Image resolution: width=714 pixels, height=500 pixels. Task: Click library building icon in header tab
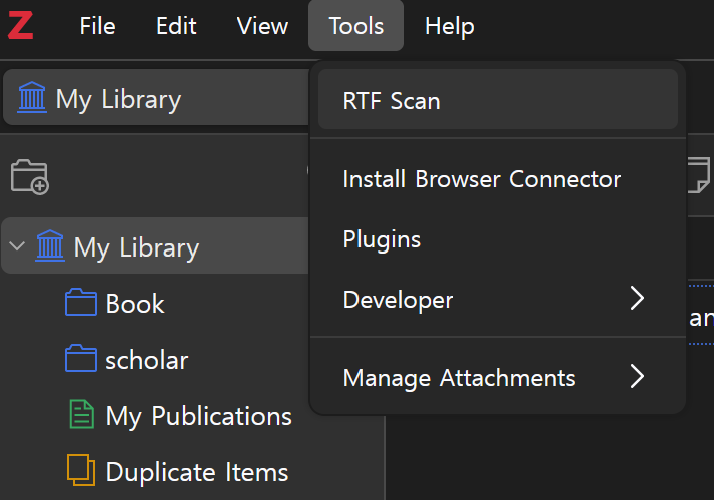(x=32, y=97)
